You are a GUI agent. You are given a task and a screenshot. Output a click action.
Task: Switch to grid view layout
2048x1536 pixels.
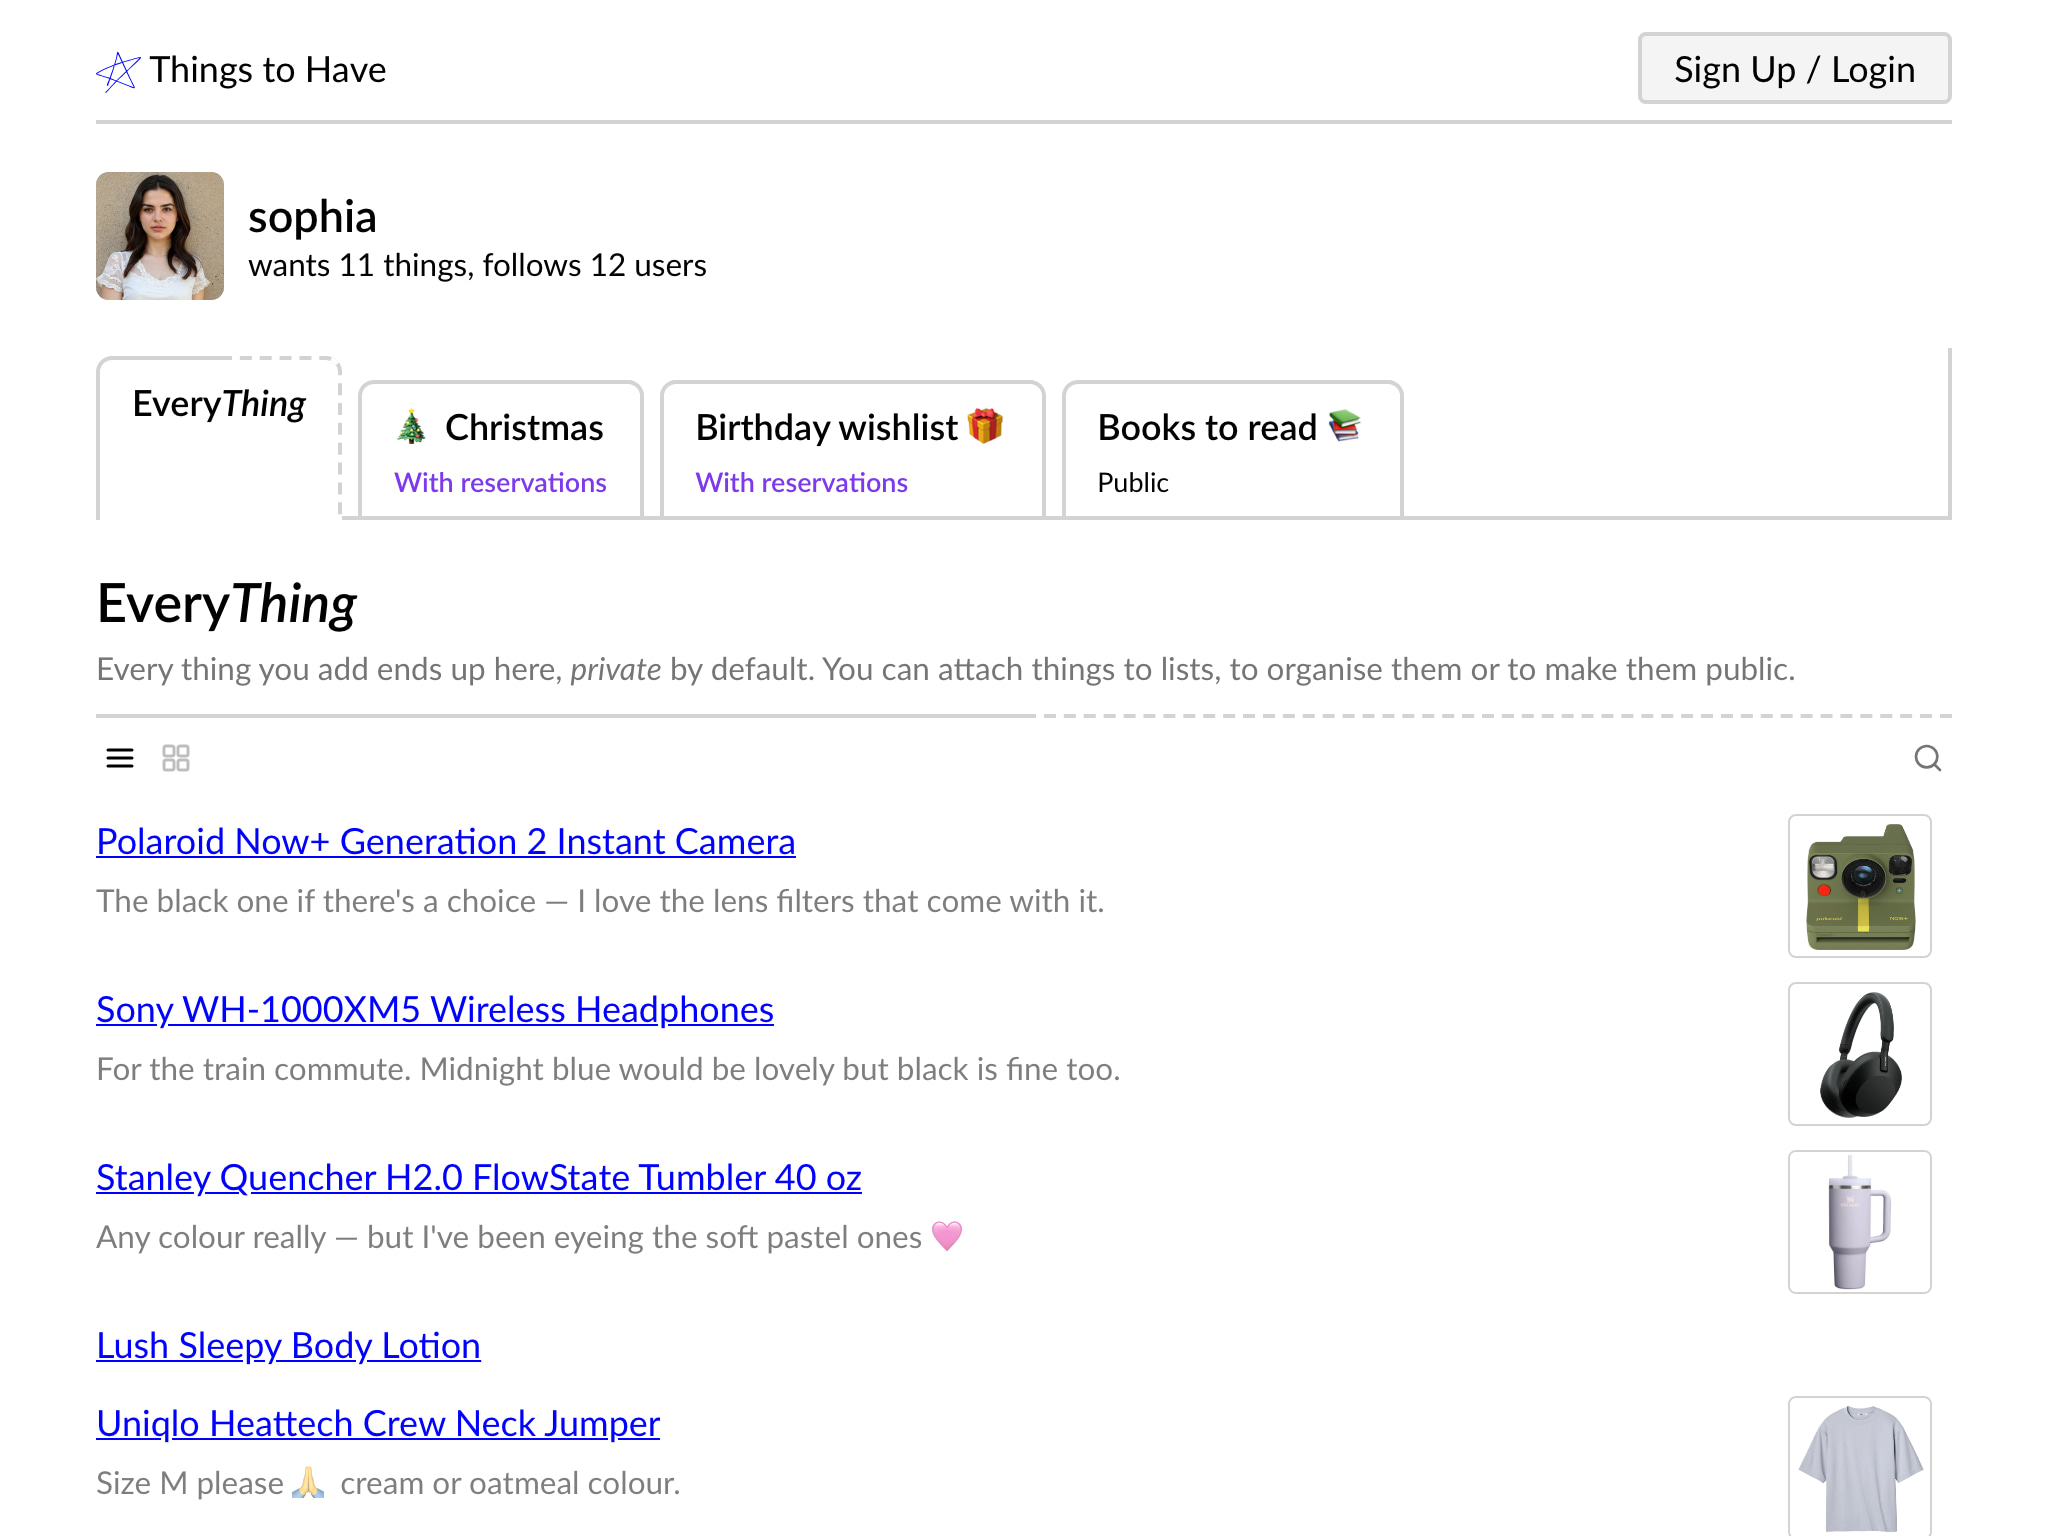click(x=176, y=759)
